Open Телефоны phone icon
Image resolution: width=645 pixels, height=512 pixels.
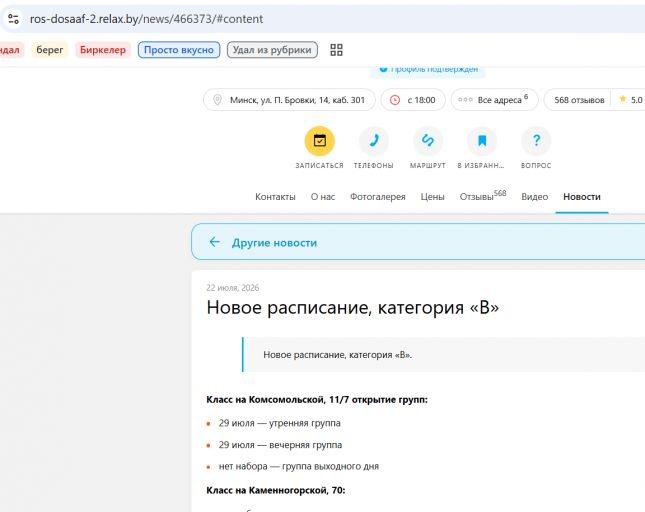(x=374, y=141)
